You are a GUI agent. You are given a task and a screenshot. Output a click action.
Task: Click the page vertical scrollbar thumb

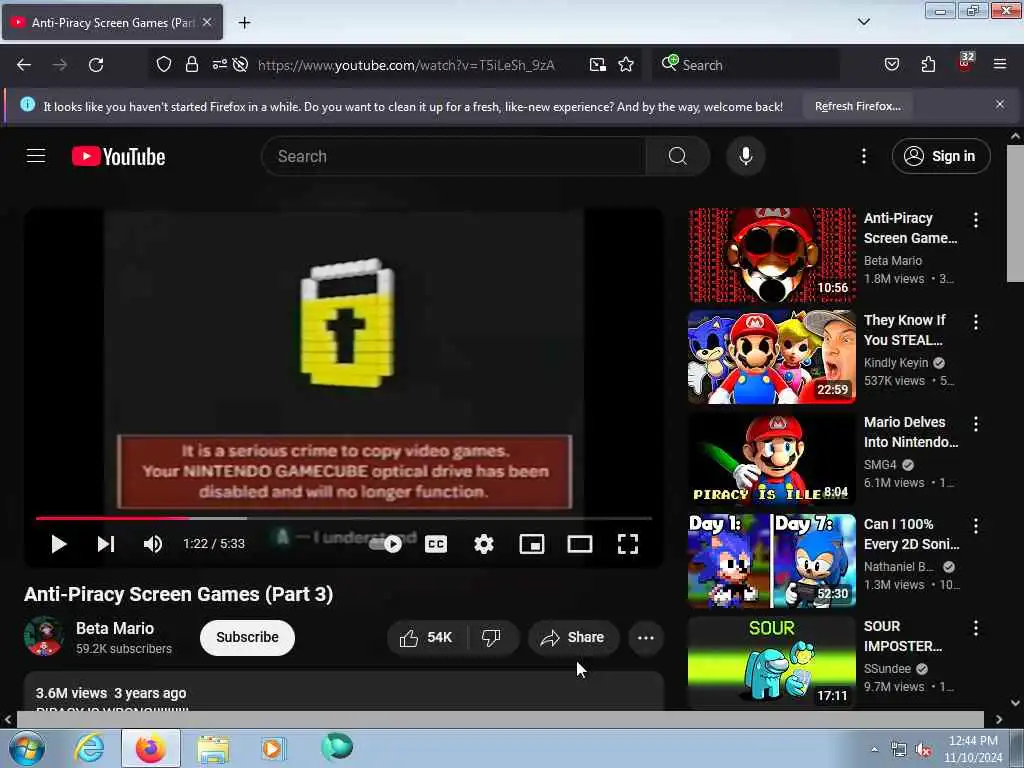click(1015, 214)
